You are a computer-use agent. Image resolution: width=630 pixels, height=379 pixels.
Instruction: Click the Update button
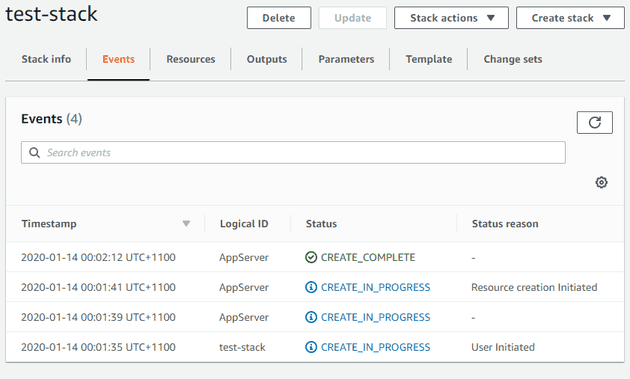pyautogui.click(x=353, y=18)
